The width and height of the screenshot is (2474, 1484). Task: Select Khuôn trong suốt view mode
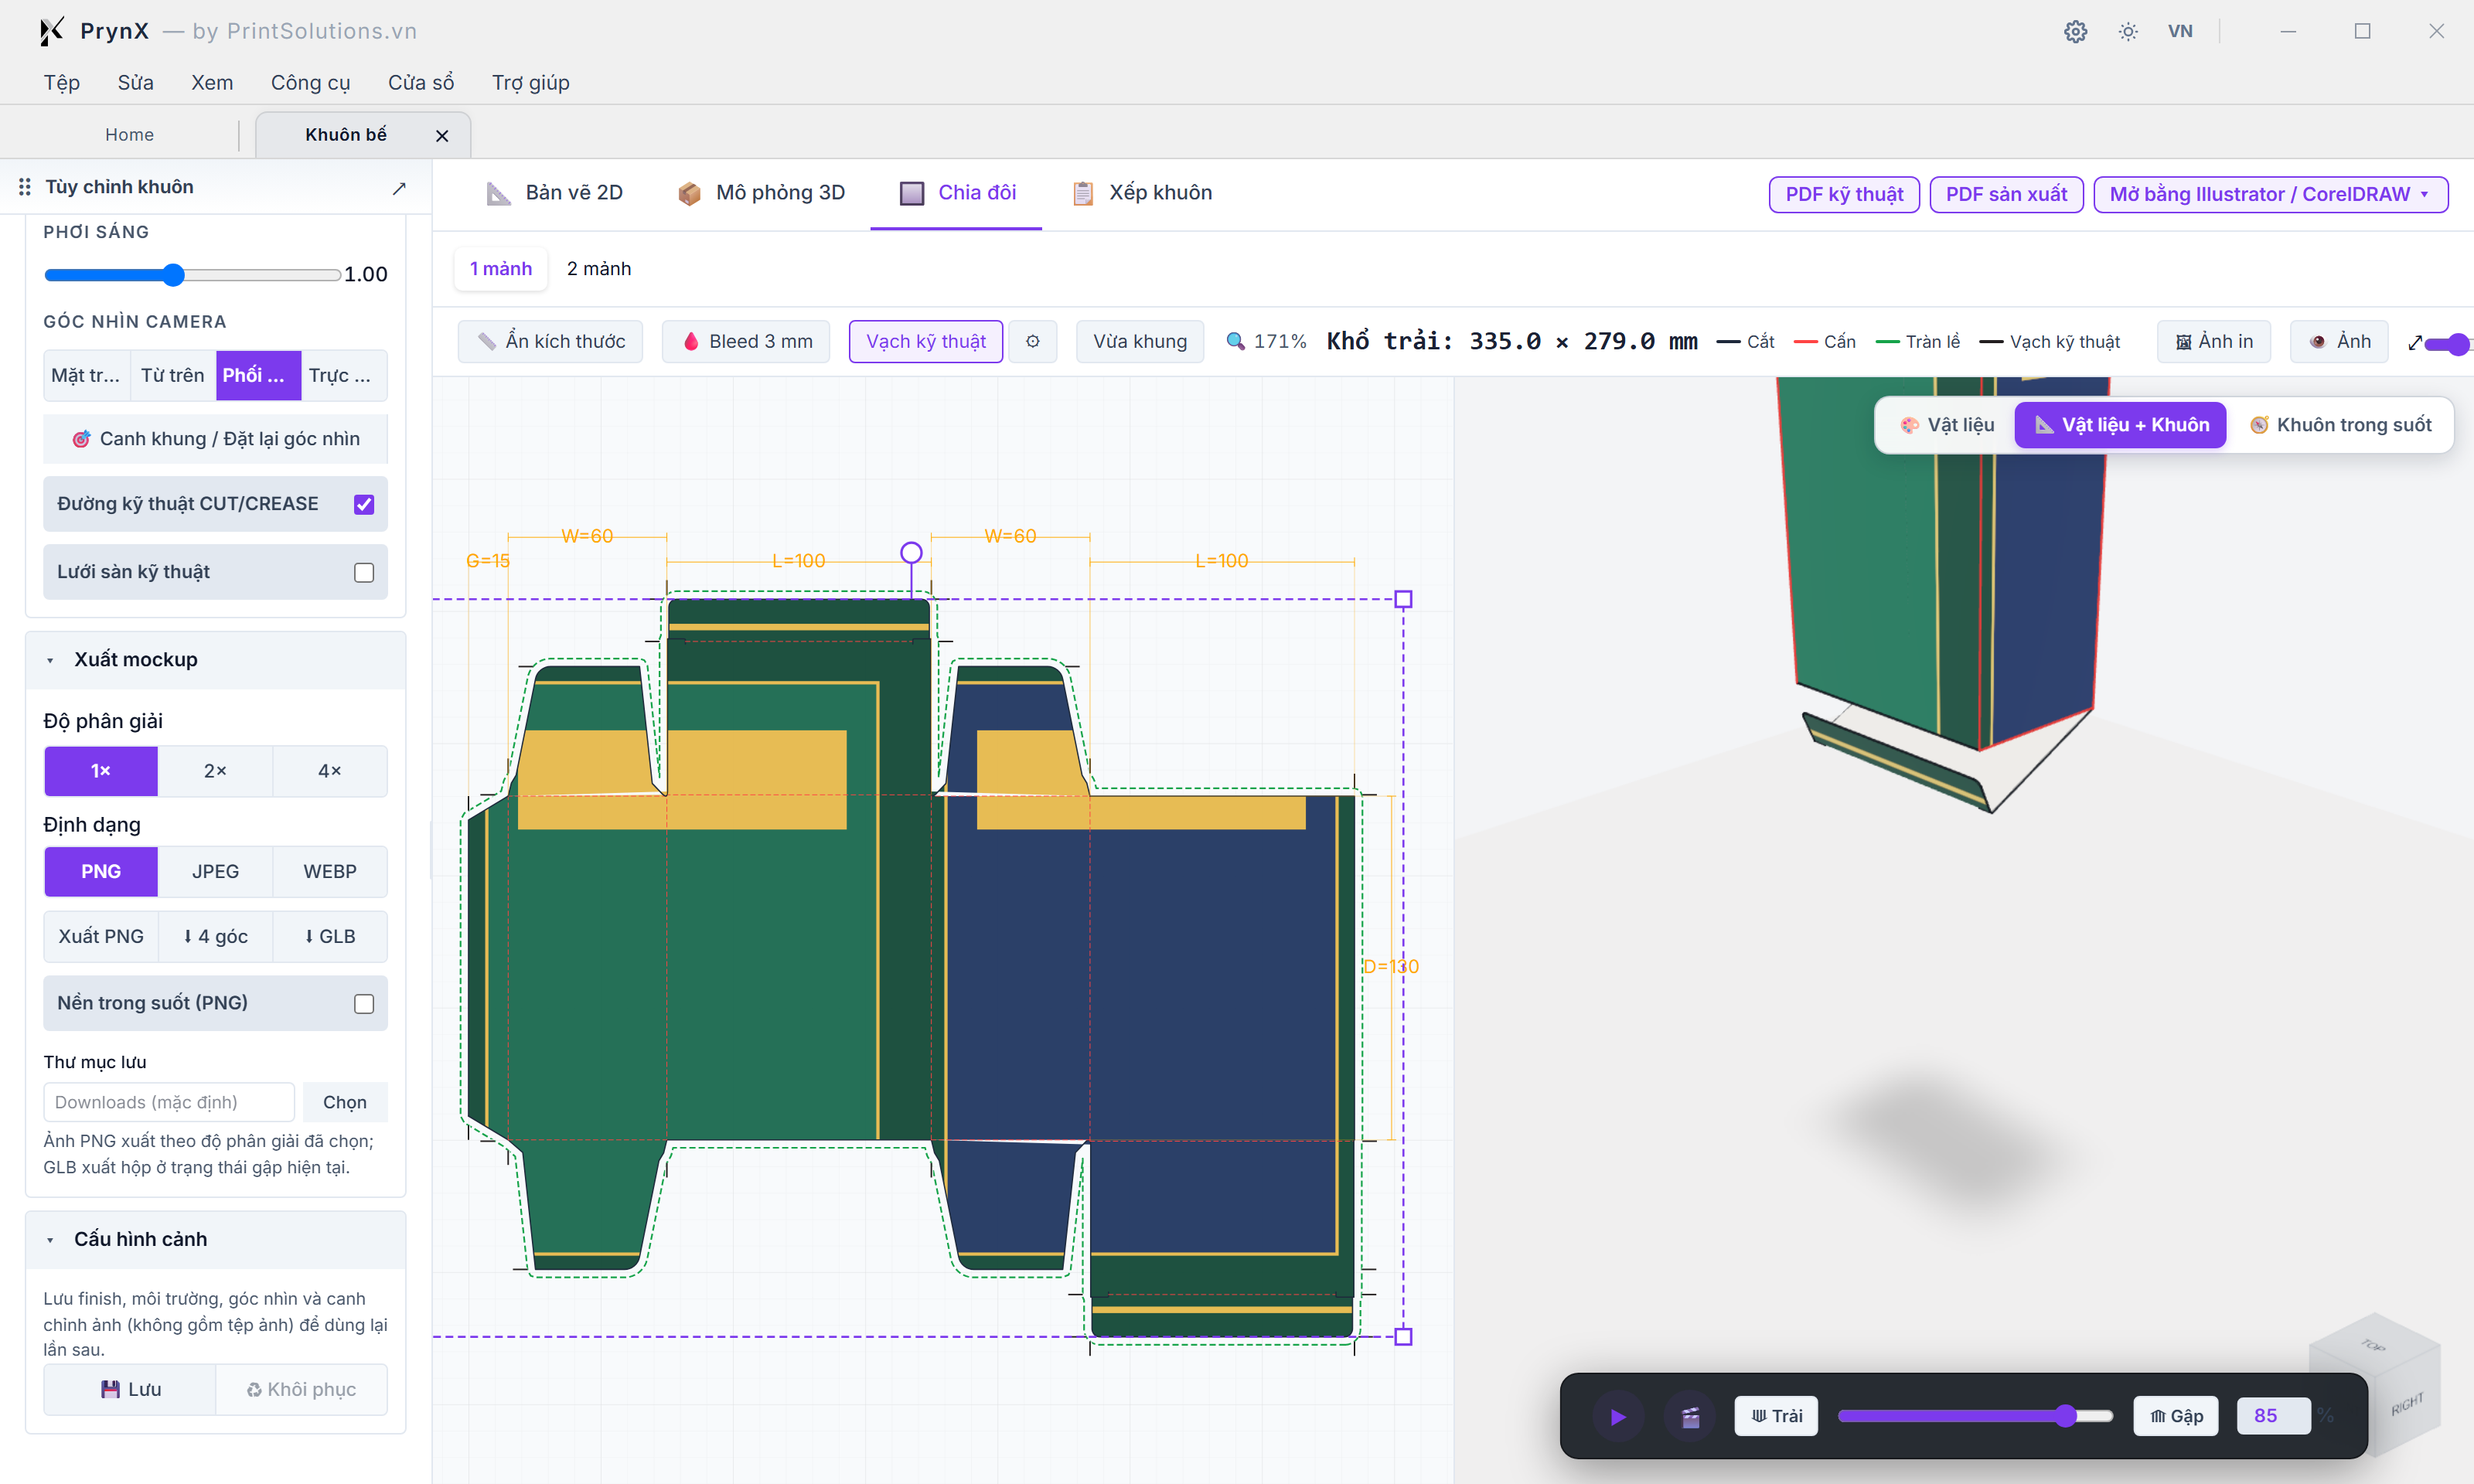[x=2341, y=425]
